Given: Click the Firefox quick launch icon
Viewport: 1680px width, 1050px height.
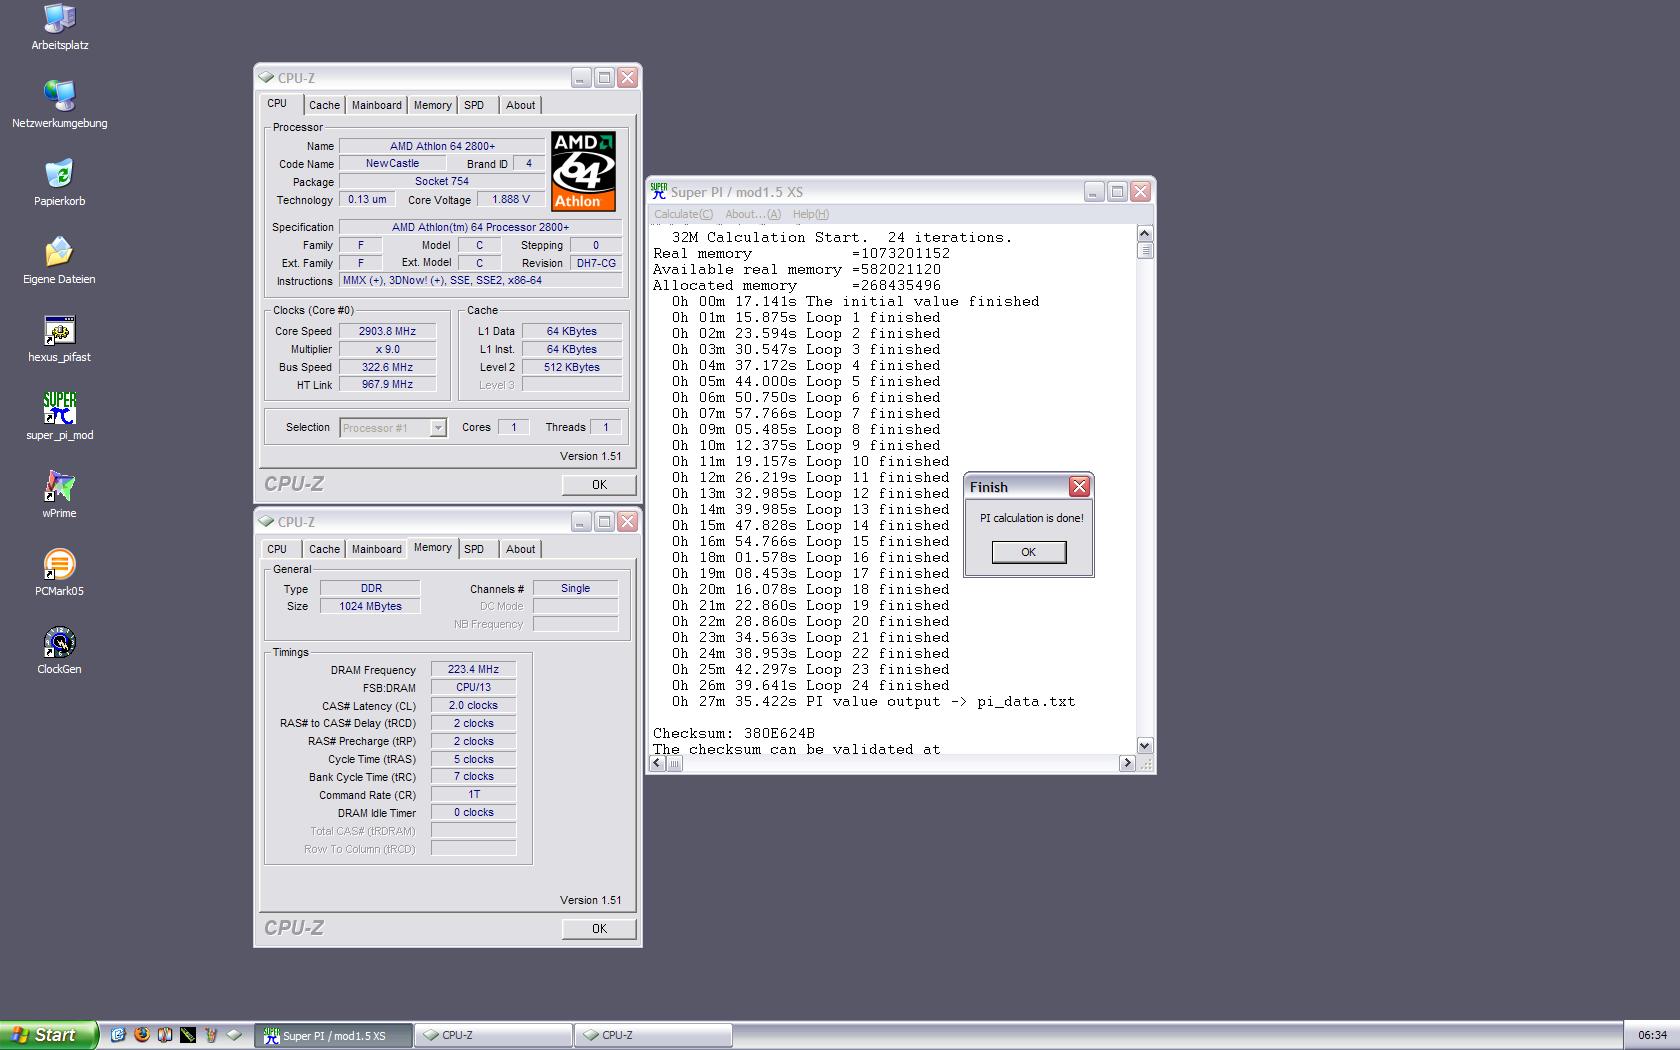Looking at the screenshot, I should 141,1035.
